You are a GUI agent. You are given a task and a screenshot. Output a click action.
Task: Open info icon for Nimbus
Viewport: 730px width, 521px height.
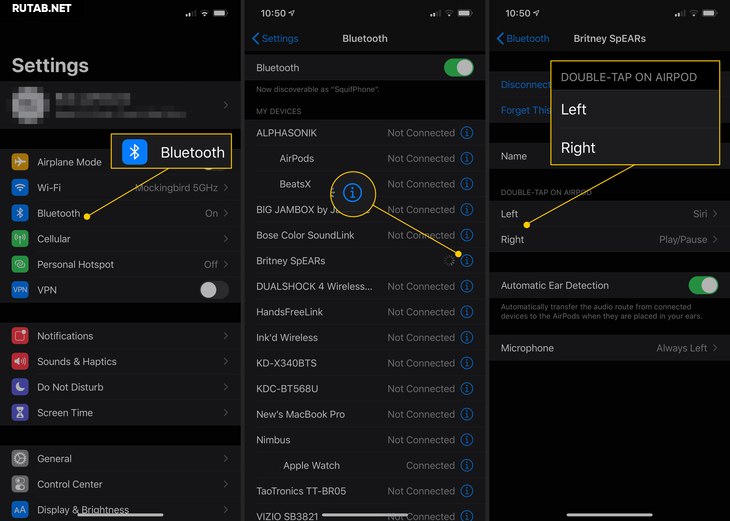tap(466, 440)
